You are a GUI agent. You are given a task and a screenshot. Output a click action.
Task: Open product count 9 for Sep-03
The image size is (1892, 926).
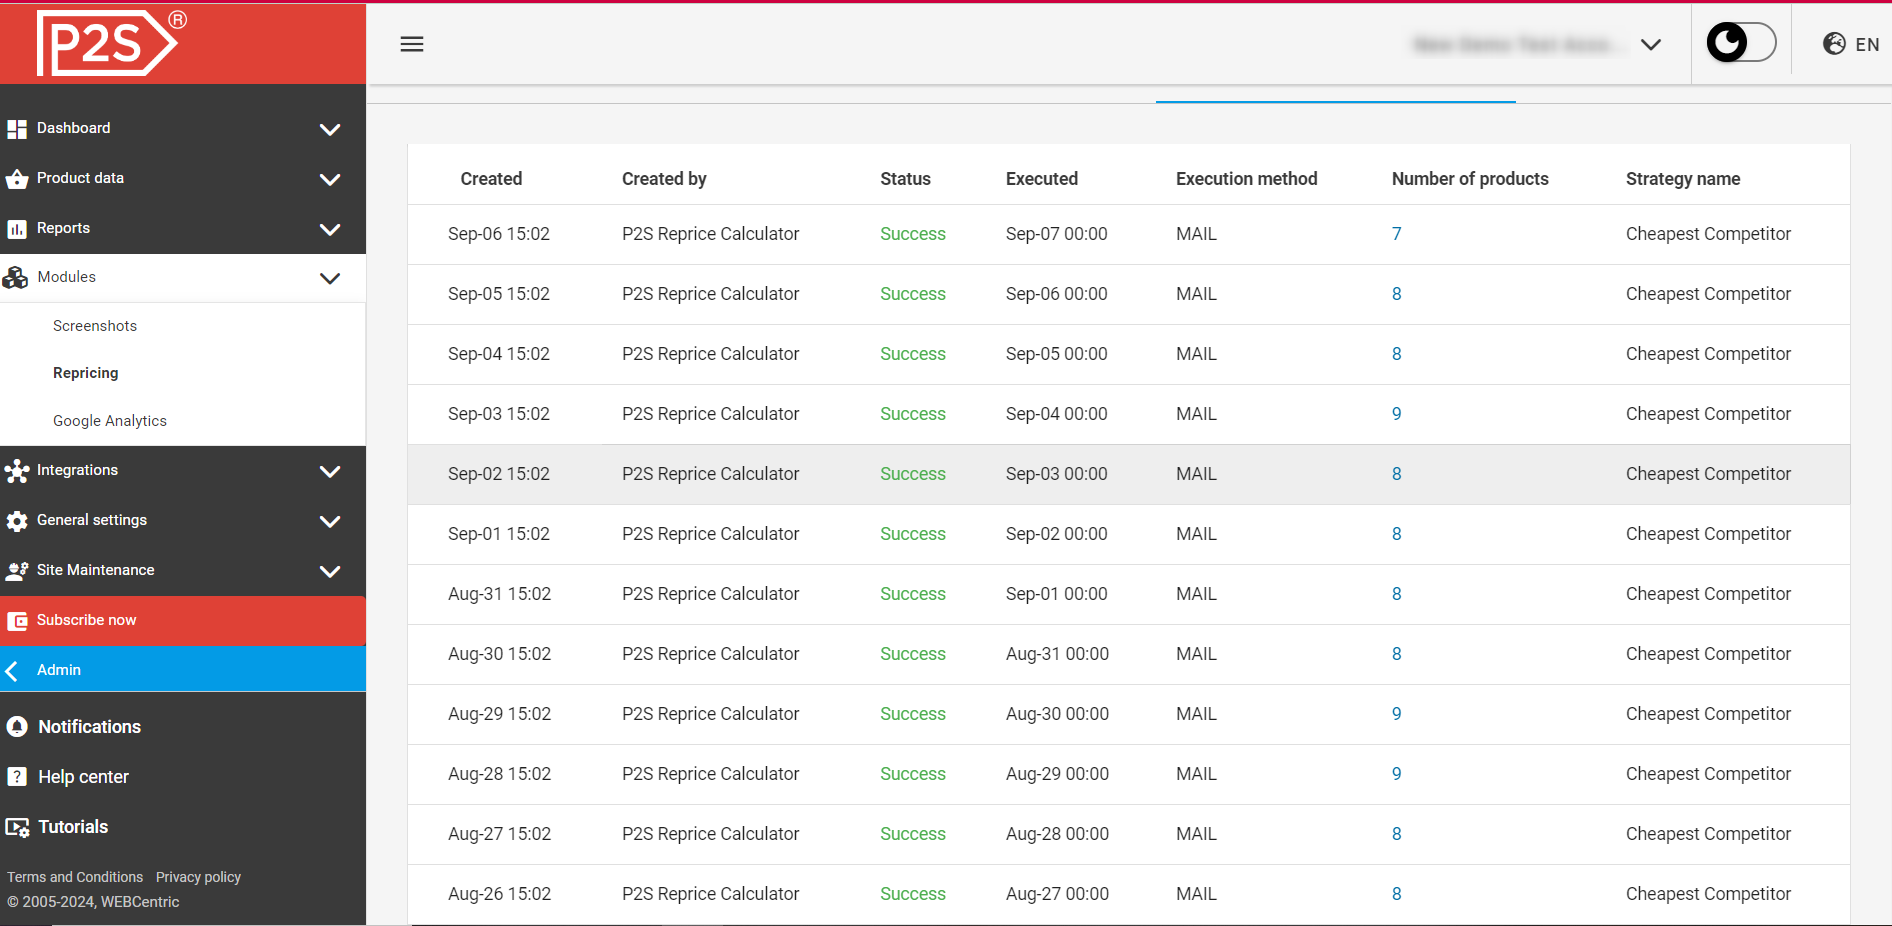pyautogui.click(x=1397, y=414)
